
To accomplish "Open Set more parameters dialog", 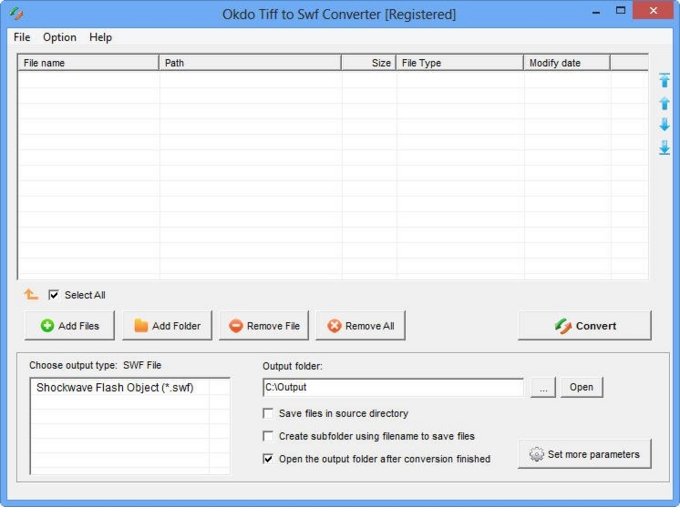I will 585,454.
